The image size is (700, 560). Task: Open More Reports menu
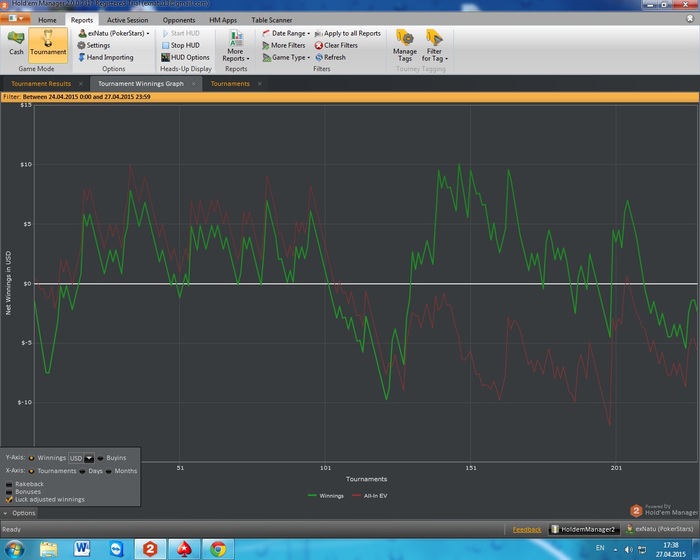(x=236, y=46)
